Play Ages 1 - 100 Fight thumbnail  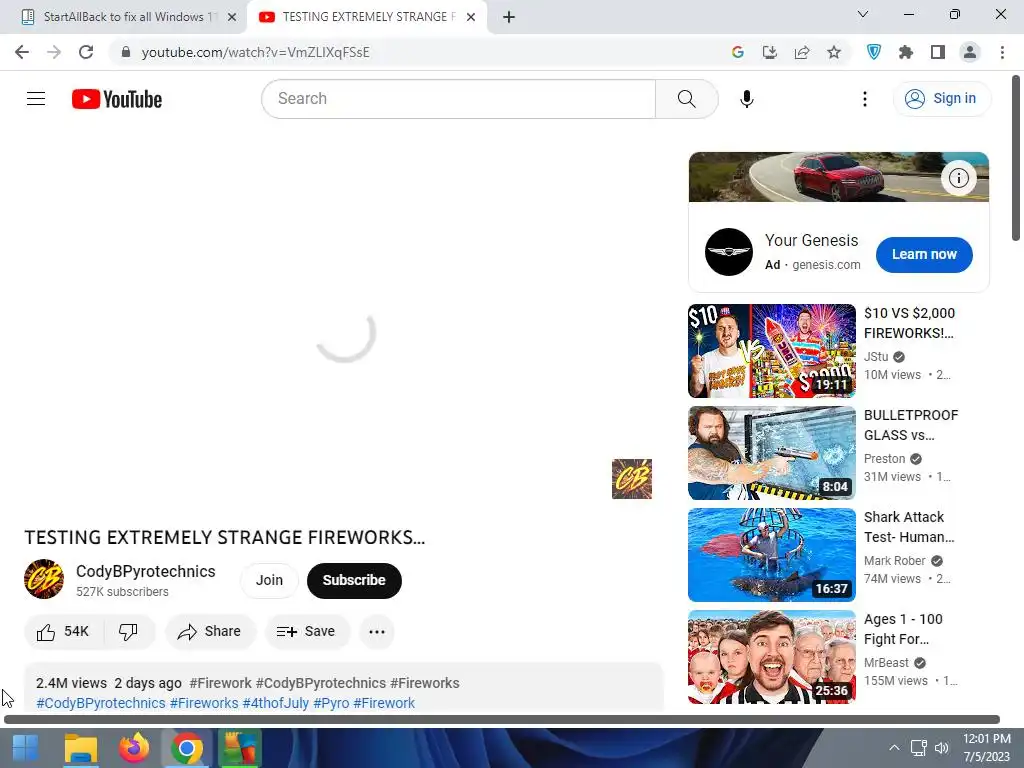tap(771, 657)
